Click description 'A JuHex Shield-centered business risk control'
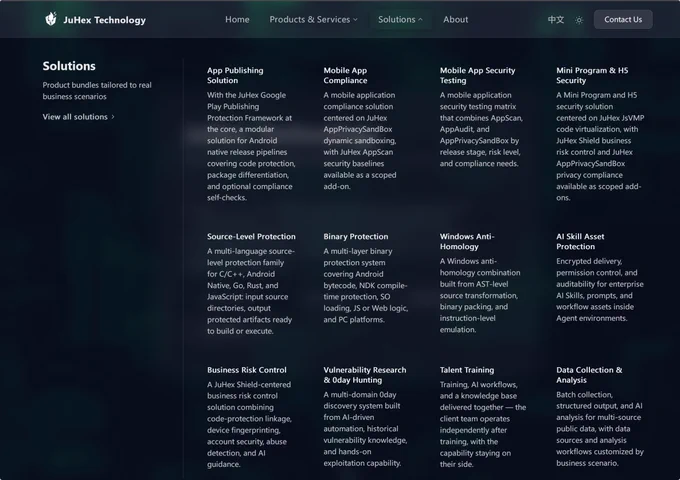This screenshot has height=480, width=680. pos(249,424)
